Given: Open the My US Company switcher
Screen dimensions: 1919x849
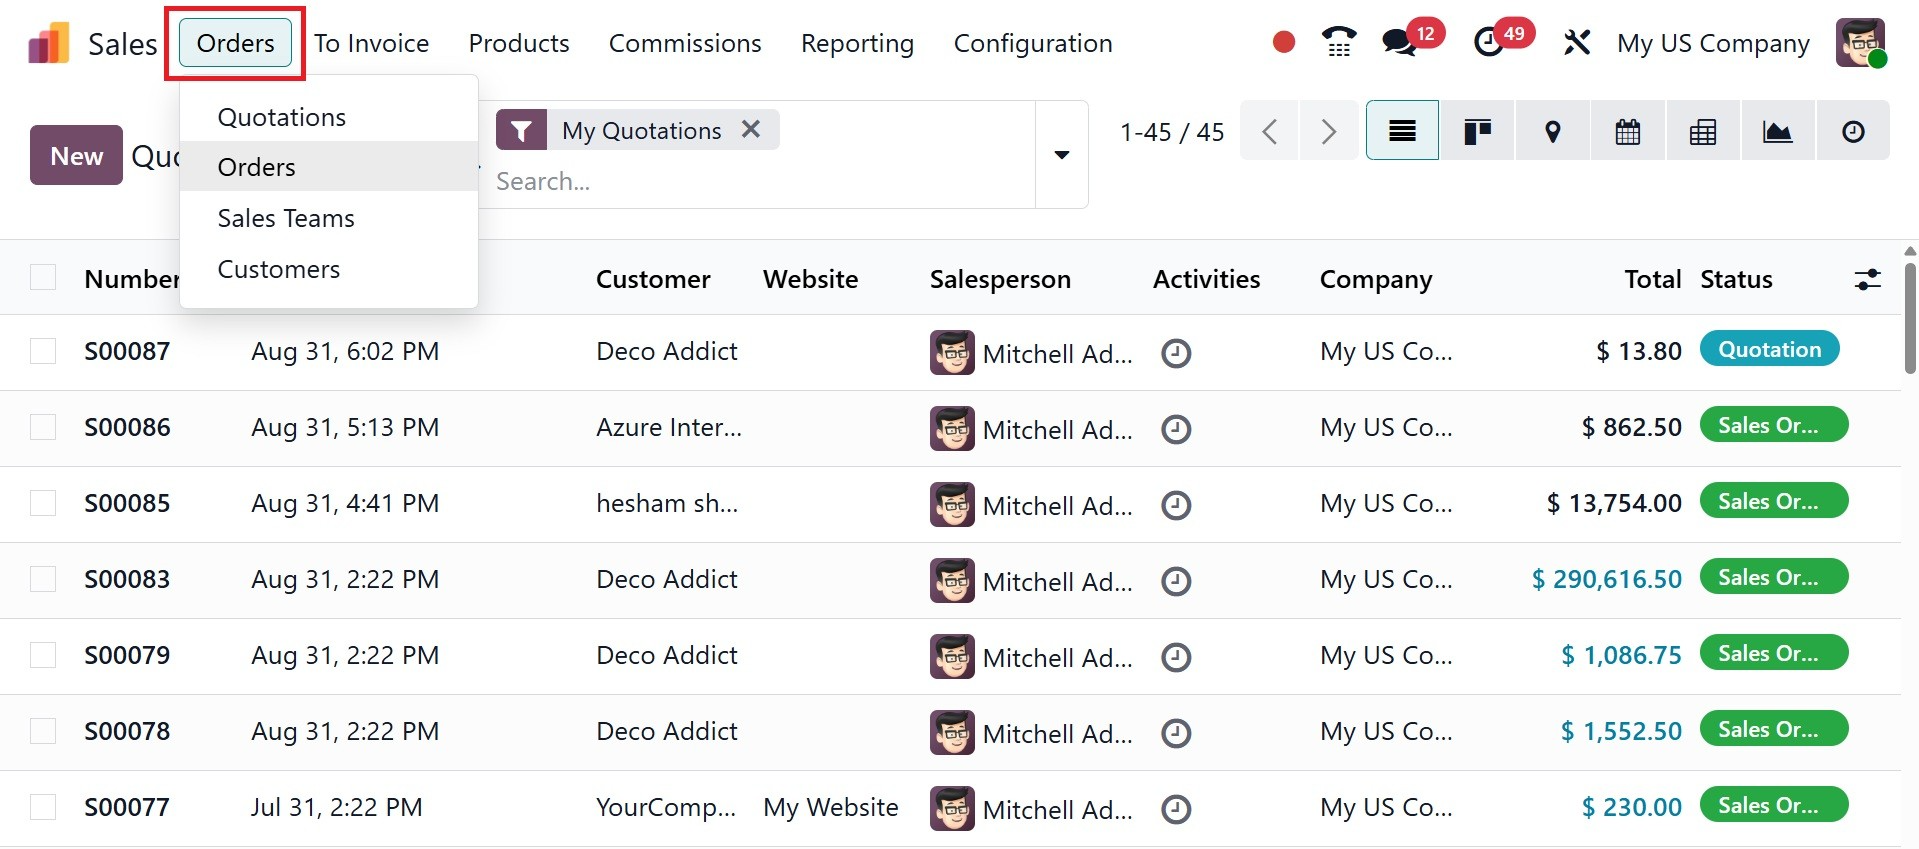Looking at the screenshot, I should [1712, 43].
